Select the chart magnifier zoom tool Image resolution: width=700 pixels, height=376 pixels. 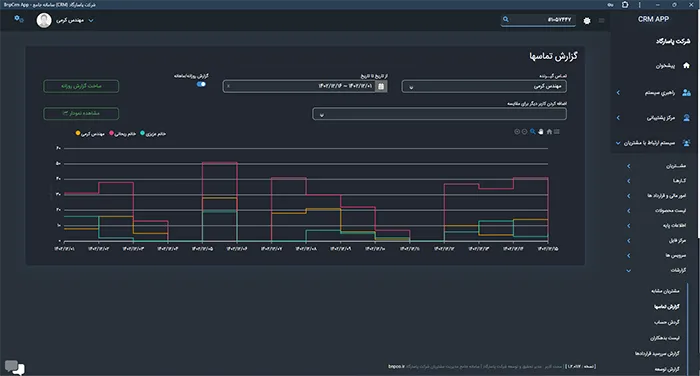tap(533, 132)
